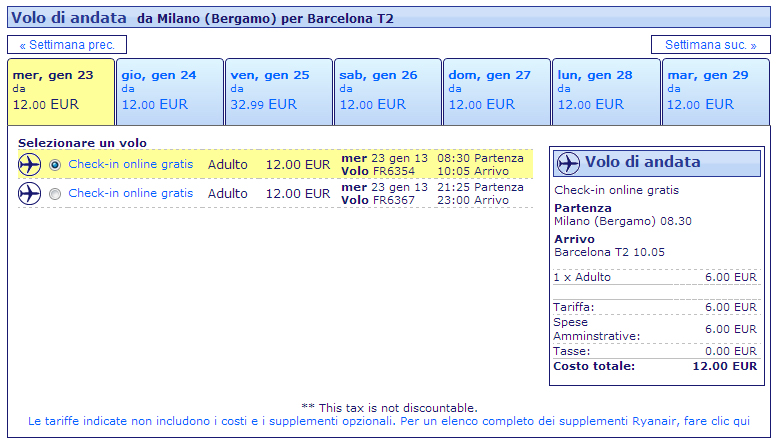This screenshot has height=446, width=778.
Task: Click the airplane icon beside flight FR6354
Action: [29, 164]
